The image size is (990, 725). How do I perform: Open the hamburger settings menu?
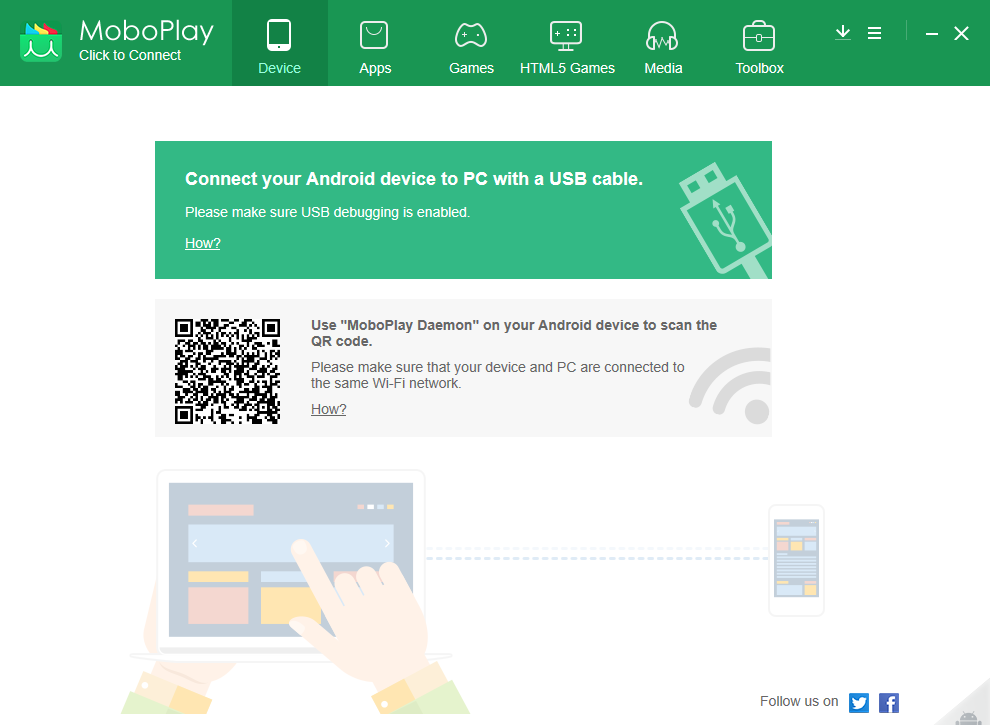coord(875,32)
